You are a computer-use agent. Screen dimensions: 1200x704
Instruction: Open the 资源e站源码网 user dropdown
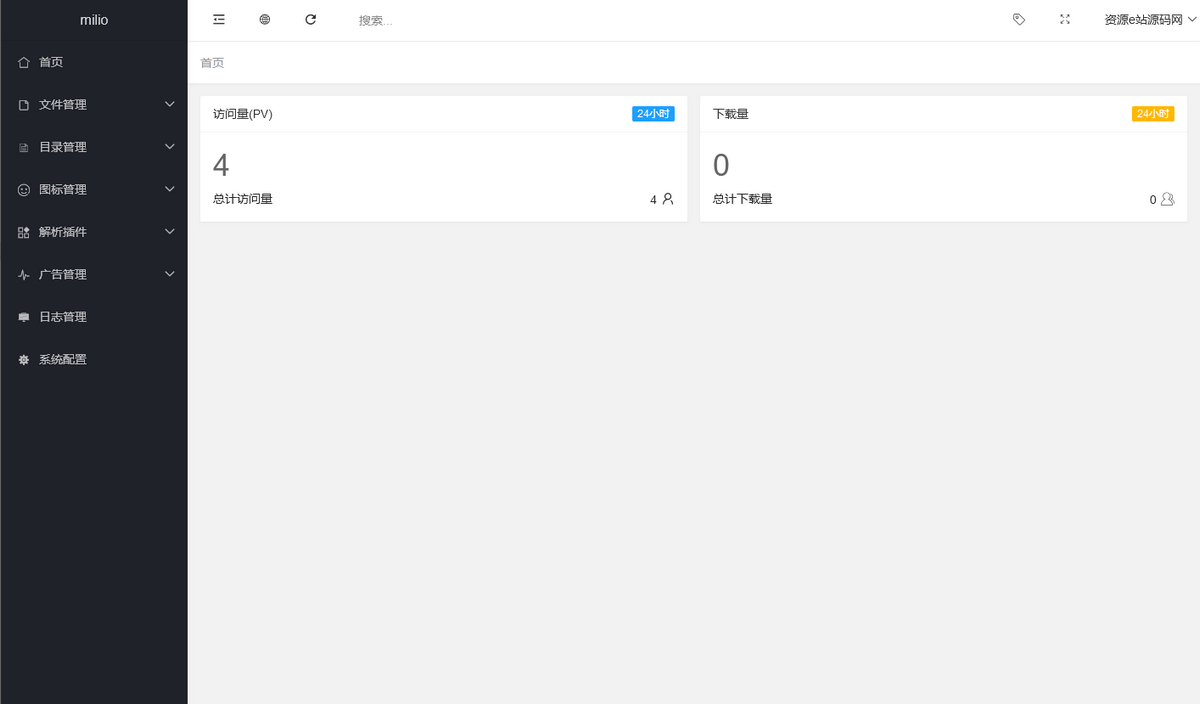click(1150, 20)
